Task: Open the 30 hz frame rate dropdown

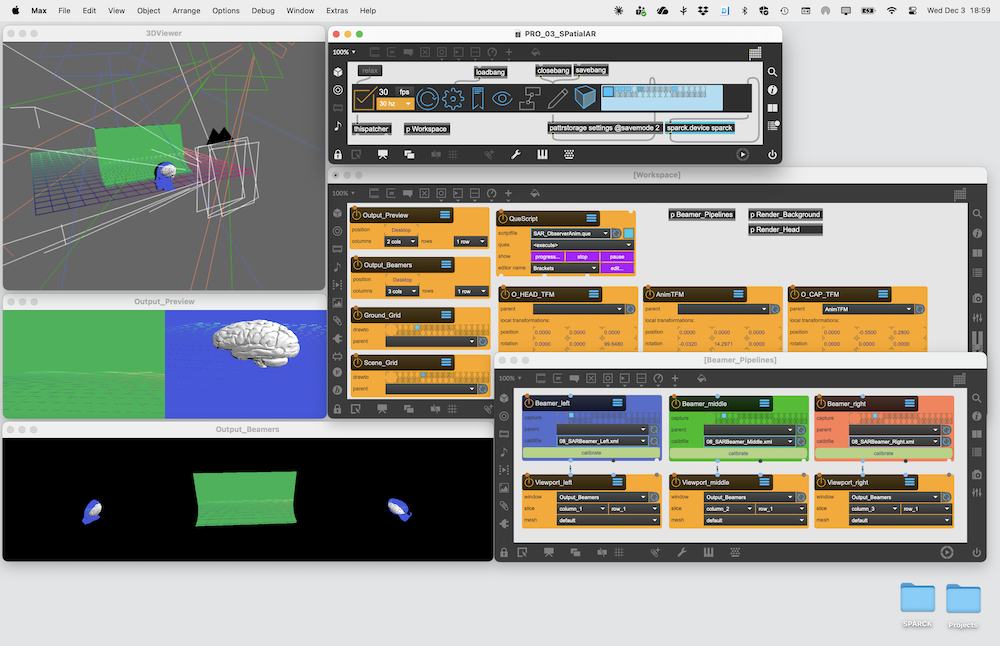Action: click(x=394, y=103)
